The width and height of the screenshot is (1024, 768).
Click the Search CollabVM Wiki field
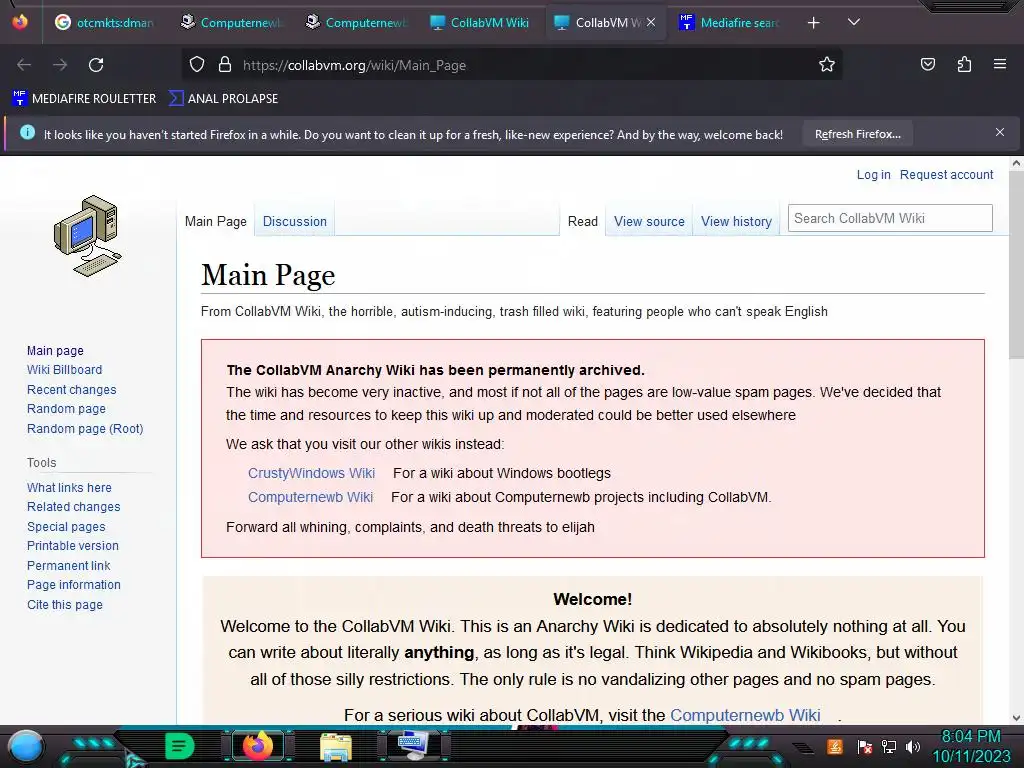coord(889,218)
